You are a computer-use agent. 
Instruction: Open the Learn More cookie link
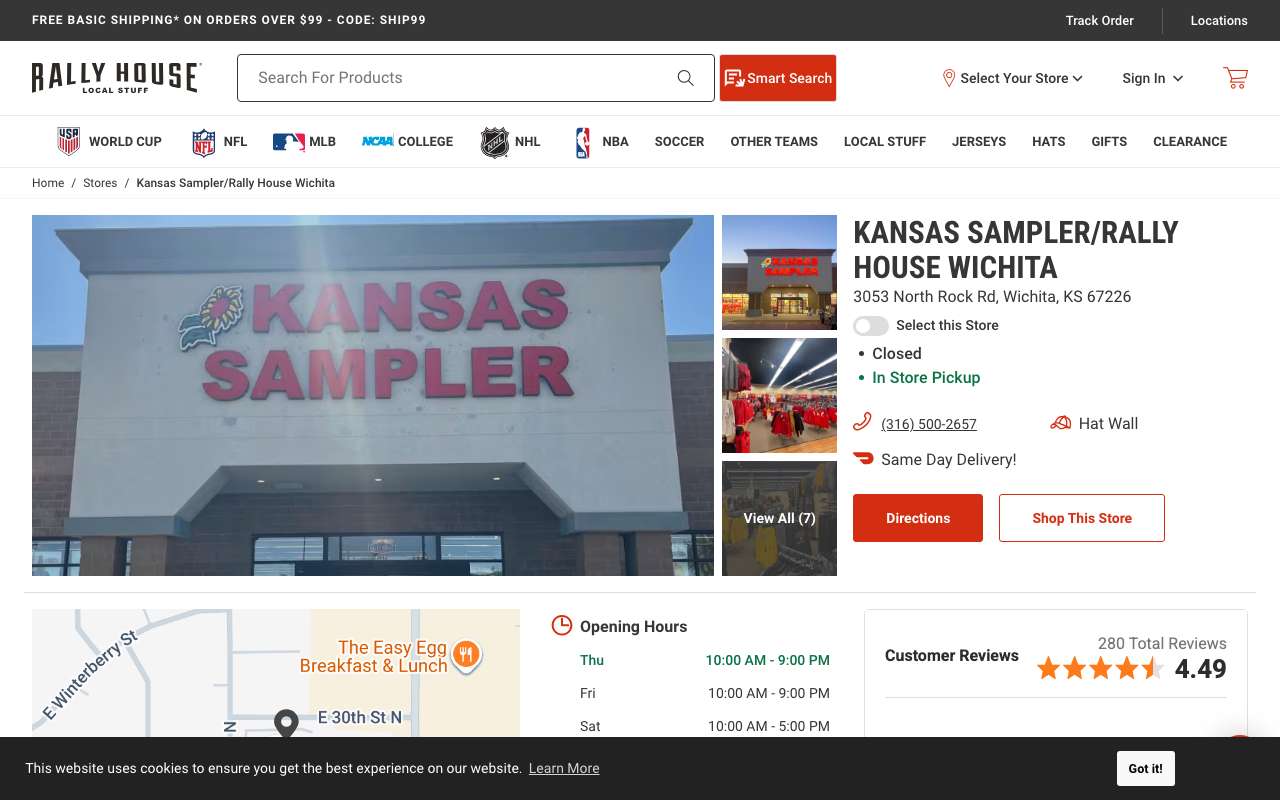click(x=564, y=768)
